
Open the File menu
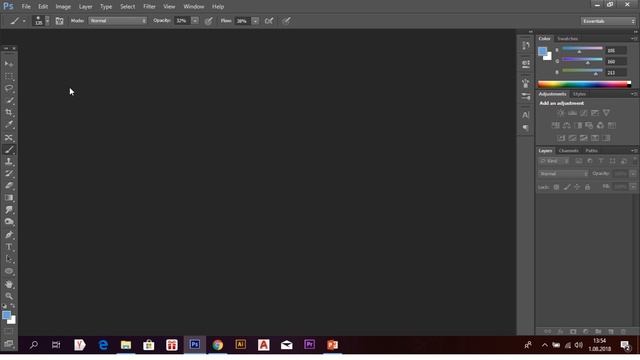26,7
